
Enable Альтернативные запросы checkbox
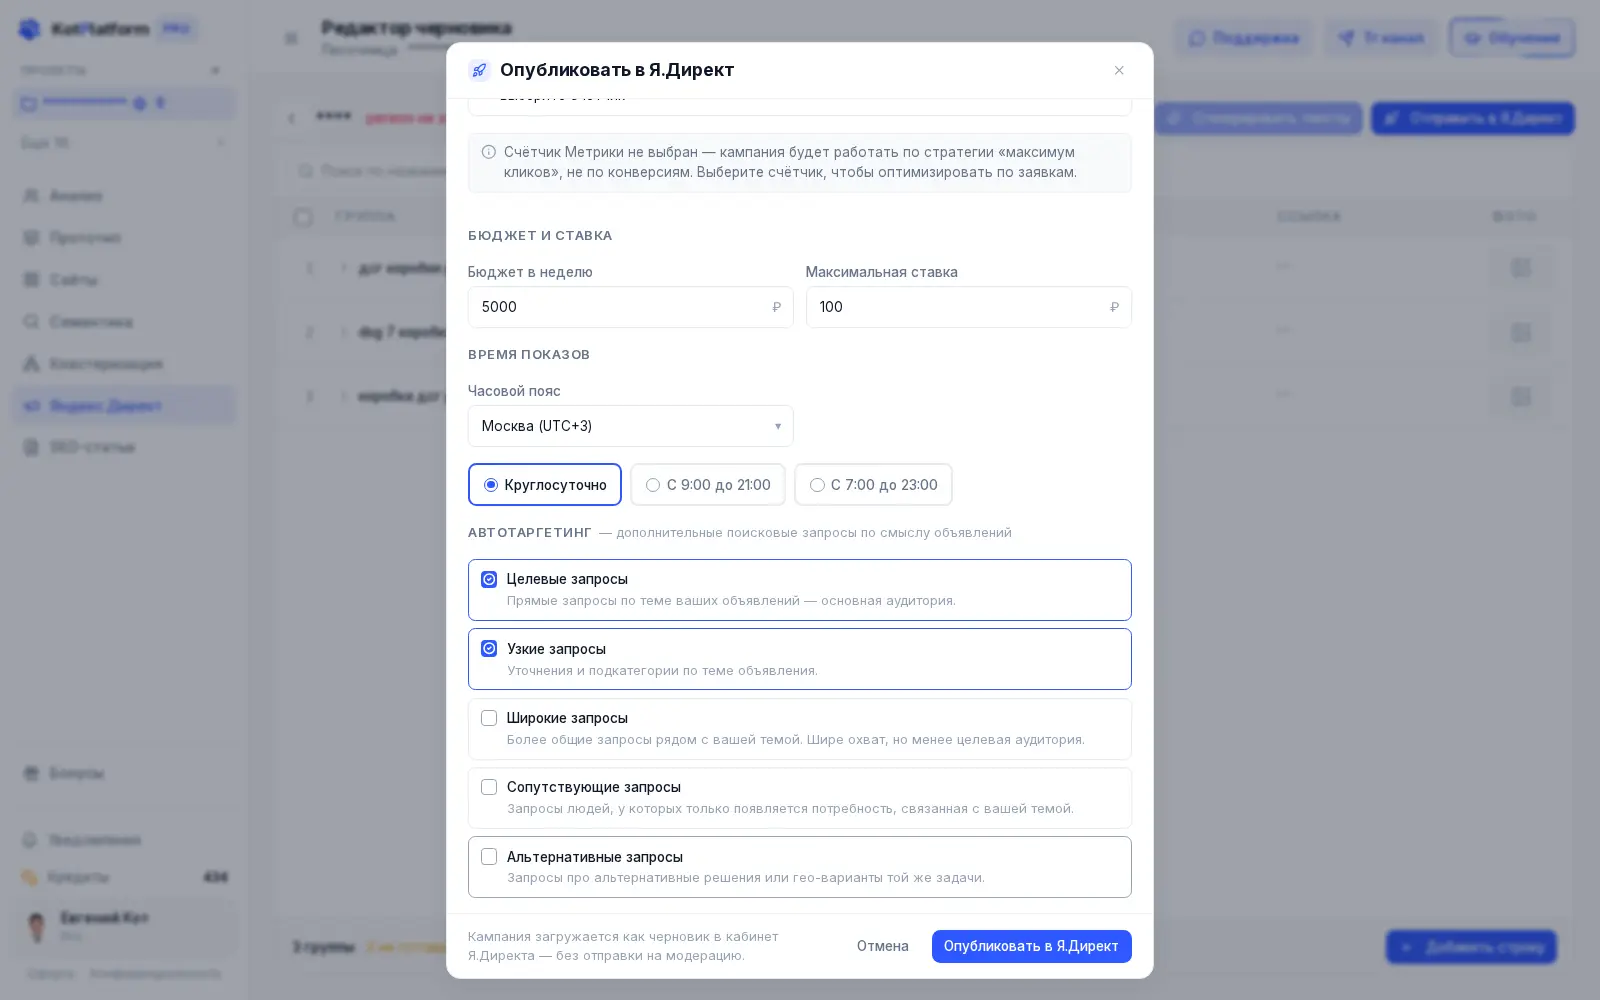click(489, 857)
